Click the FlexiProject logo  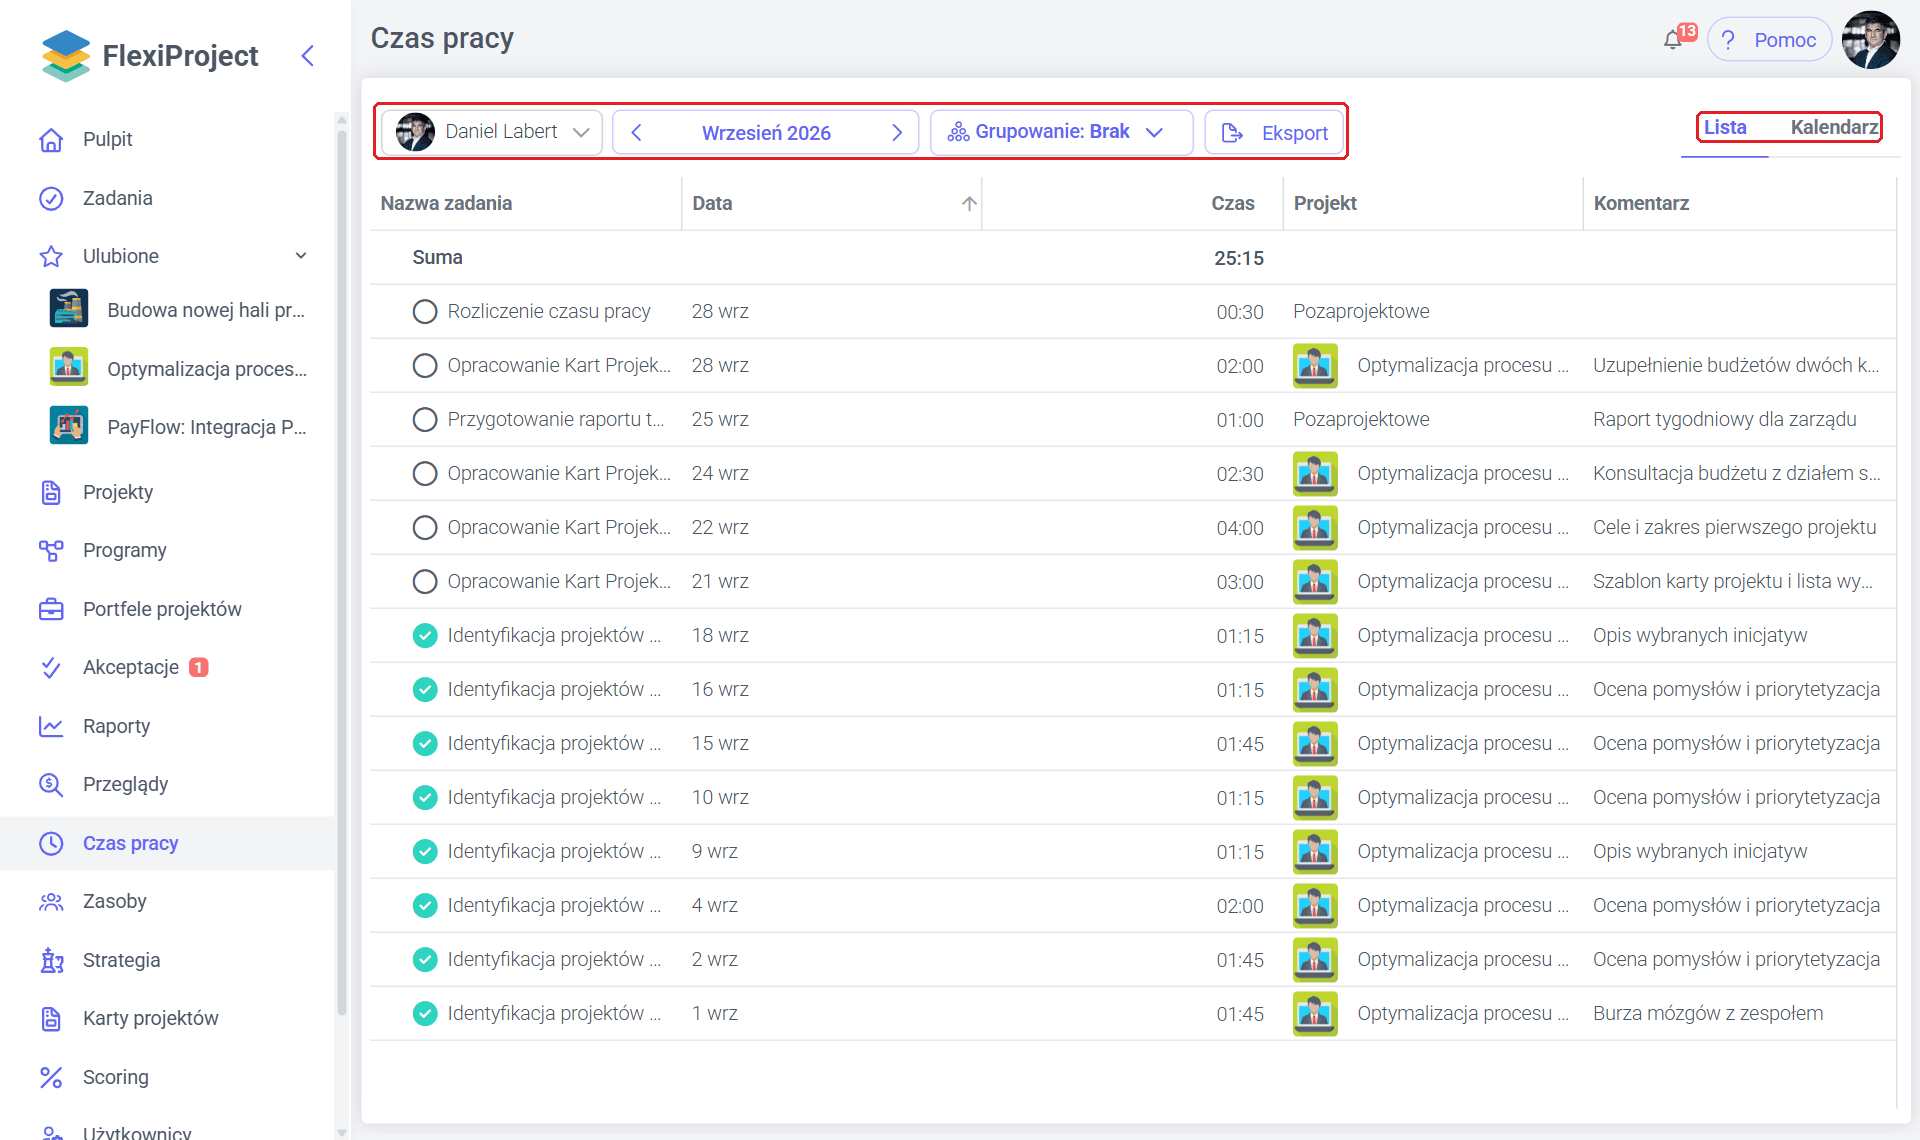click(150, 55)
